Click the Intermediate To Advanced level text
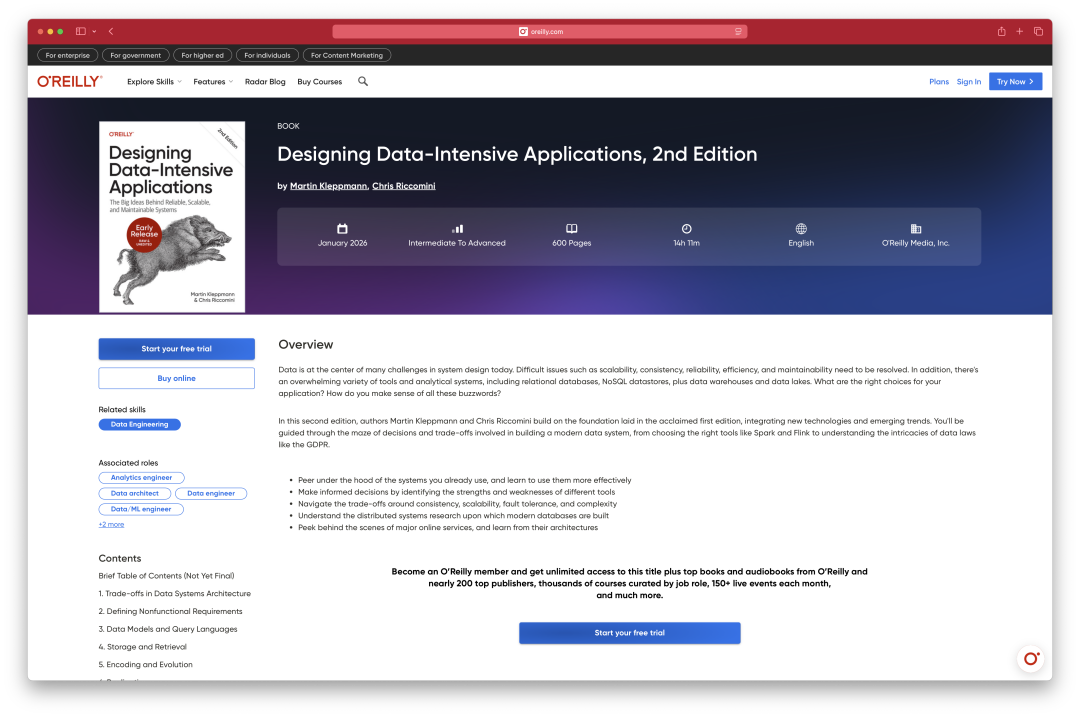 [457, 243]
